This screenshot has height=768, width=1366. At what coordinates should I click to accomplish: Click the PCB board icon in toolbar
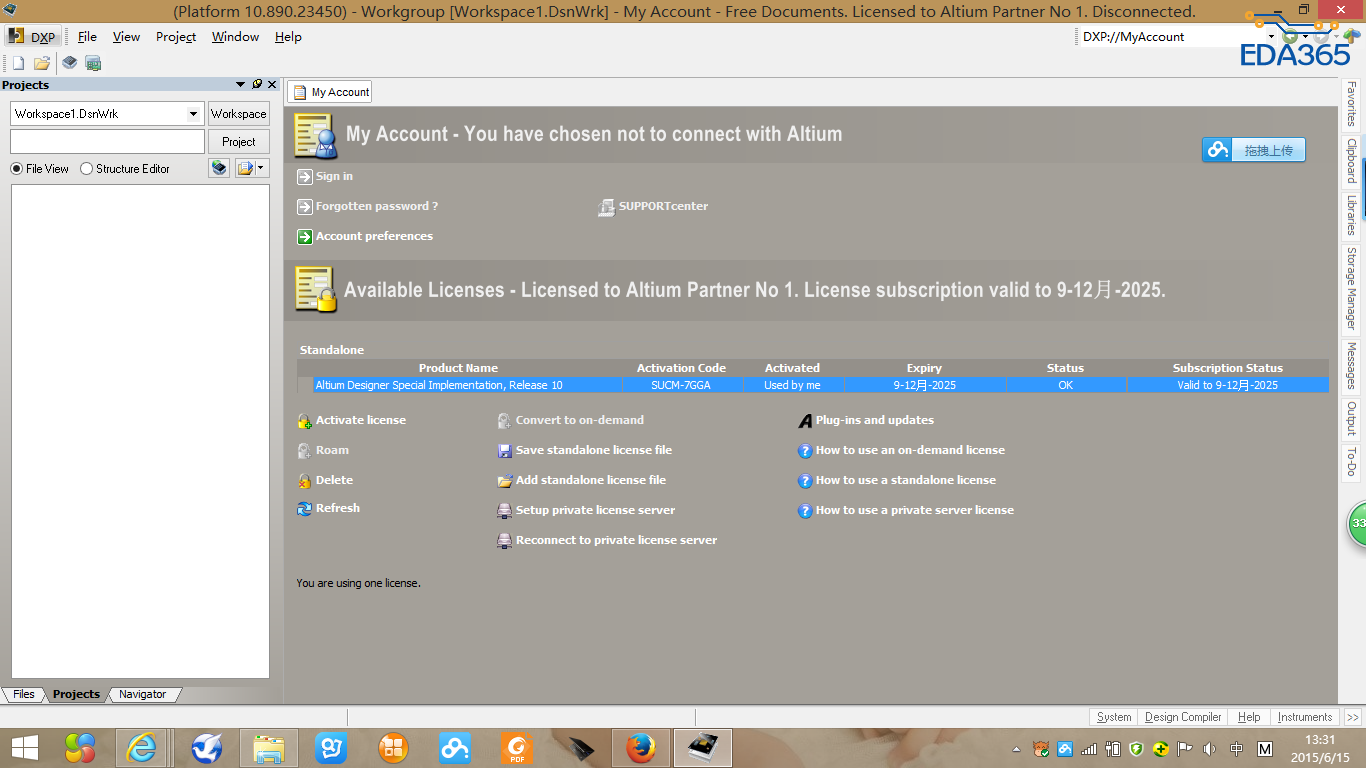pos(93,63)
